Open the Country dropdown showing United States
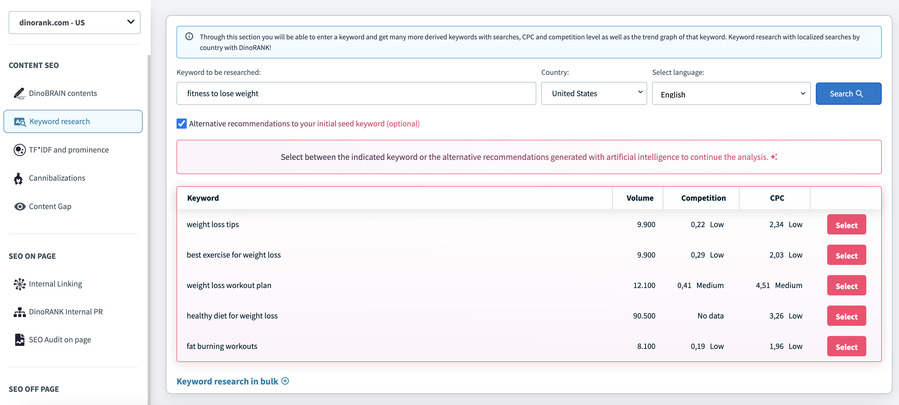 tap(593, 94)
